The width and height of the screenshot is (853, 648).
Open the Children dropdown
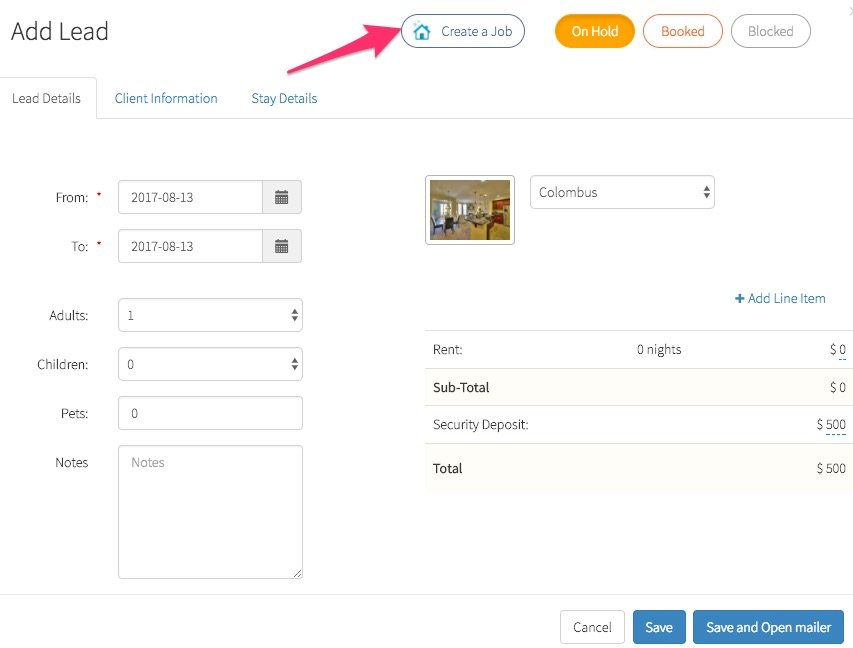210,363
